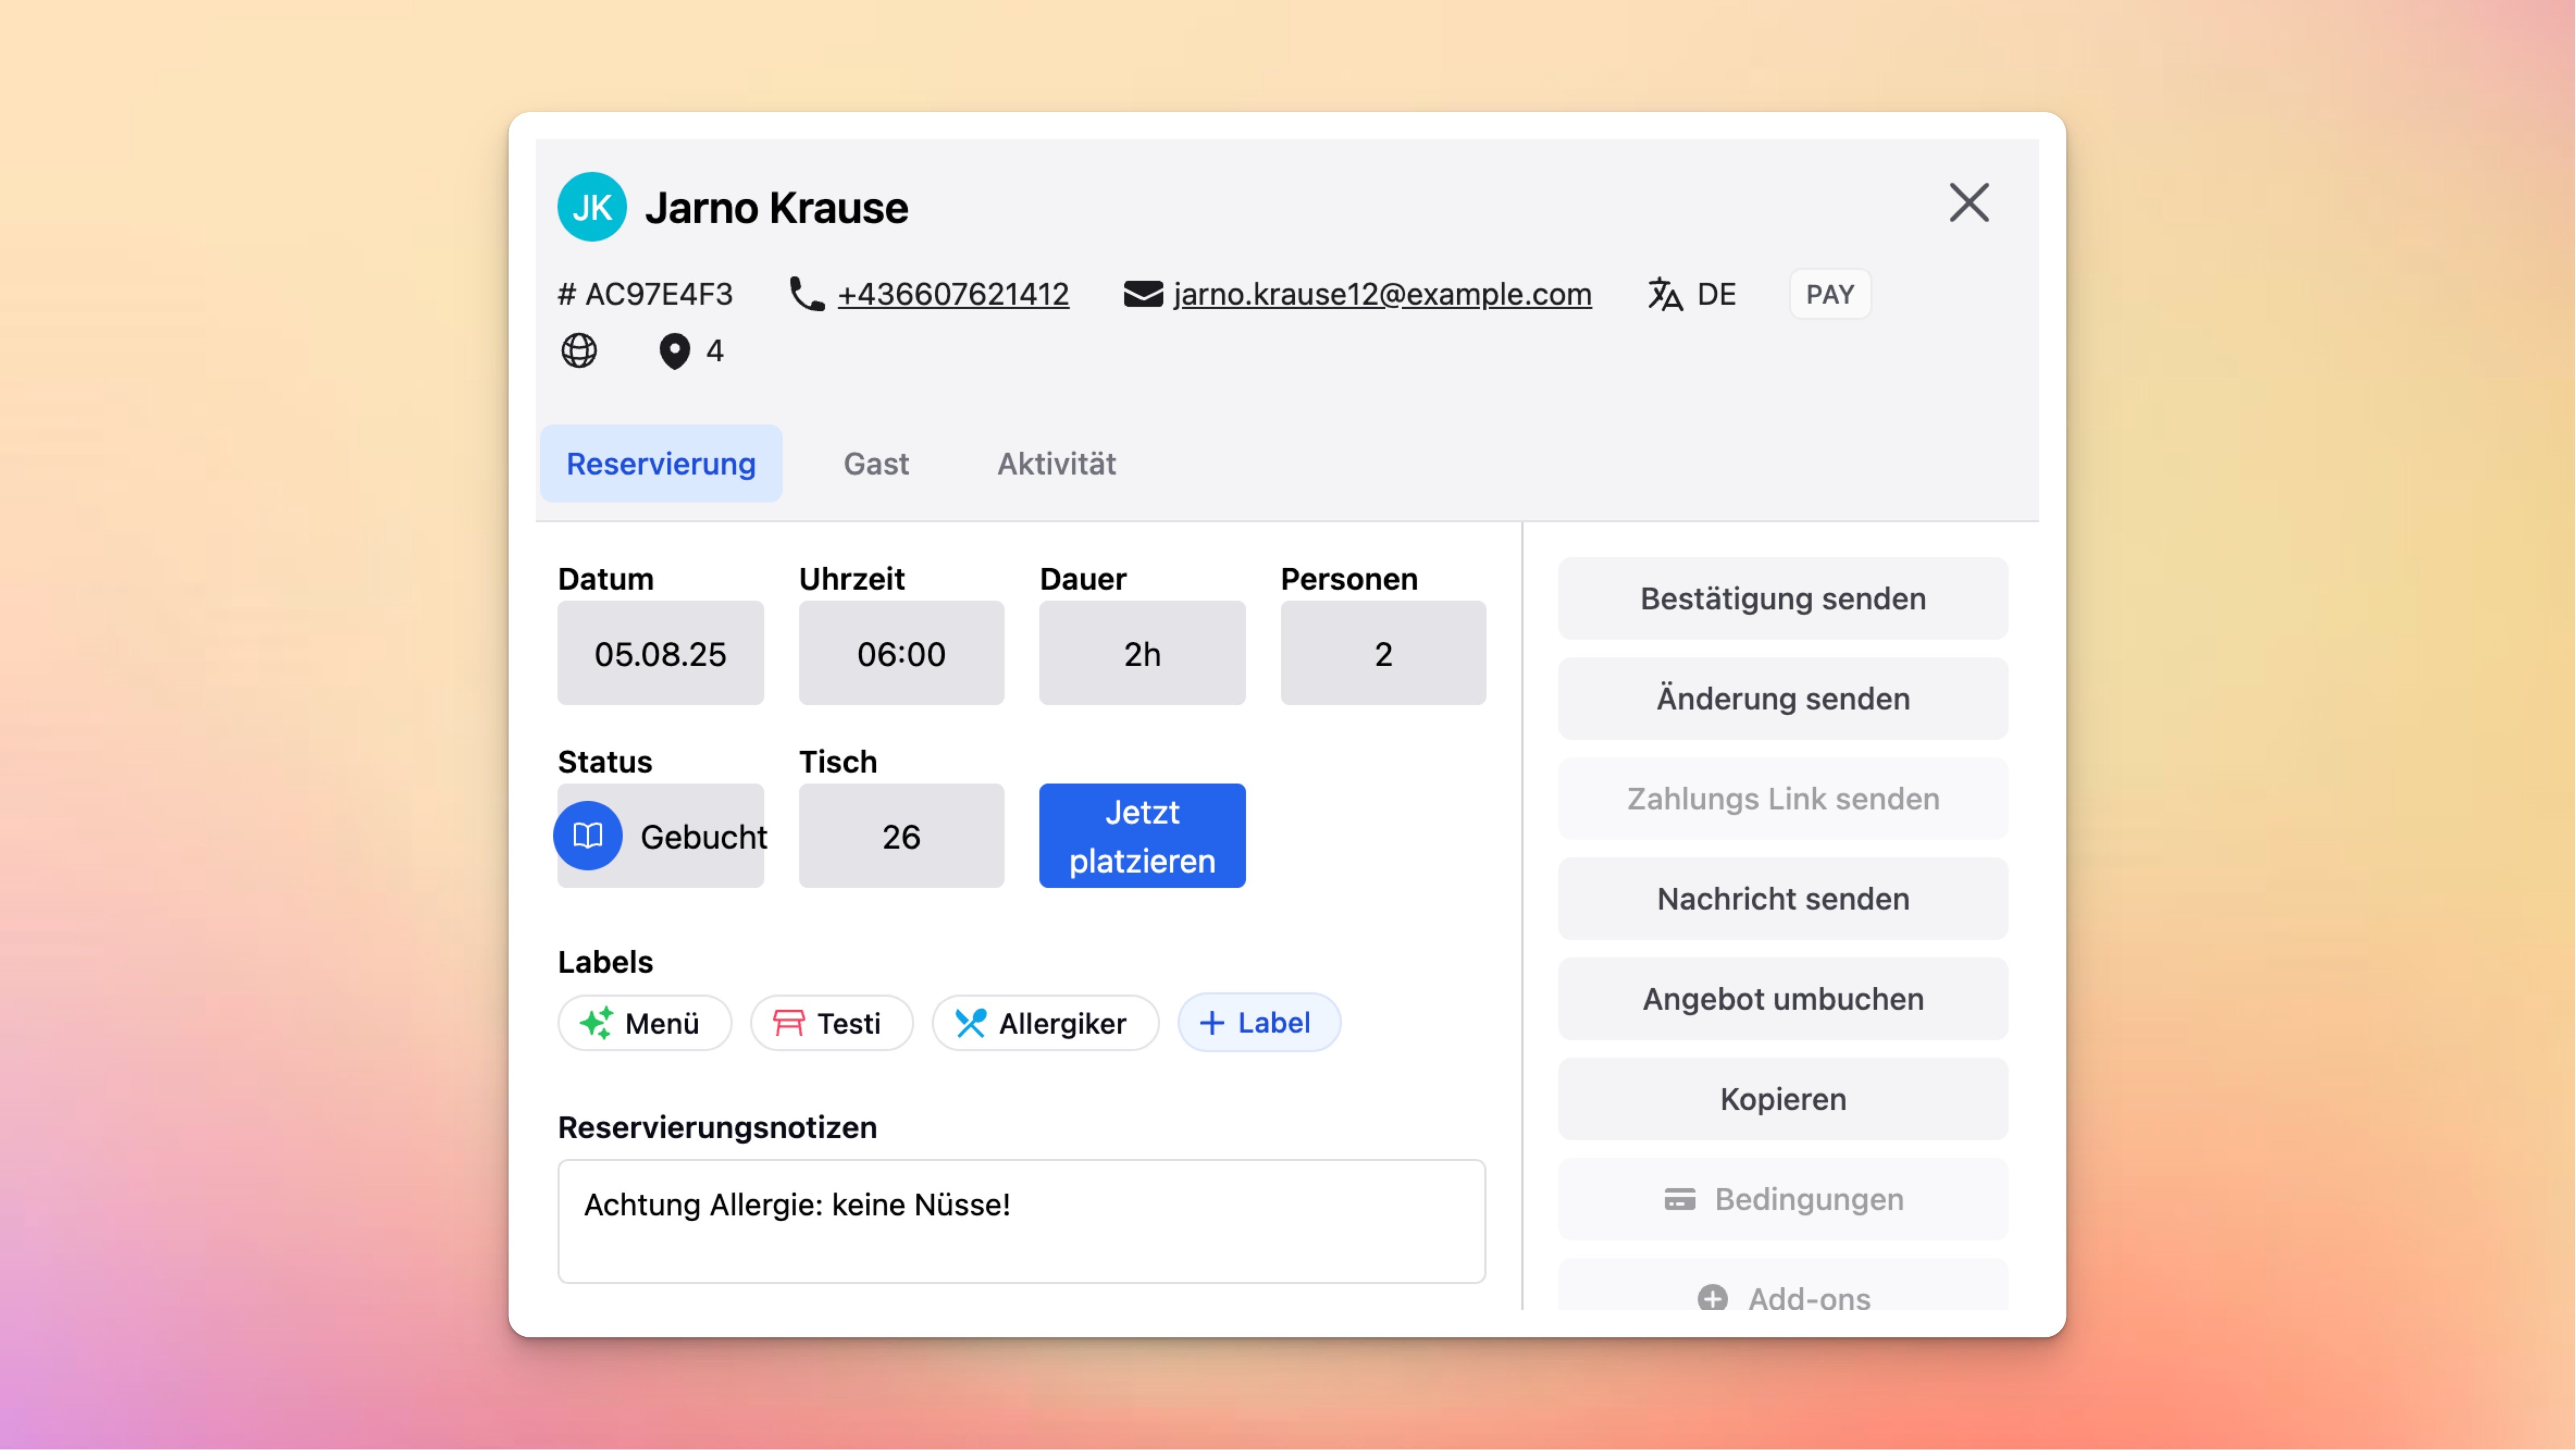
Task: Click the credit card icon in Bedingungen
Action: click(x=1680, y=1199)
